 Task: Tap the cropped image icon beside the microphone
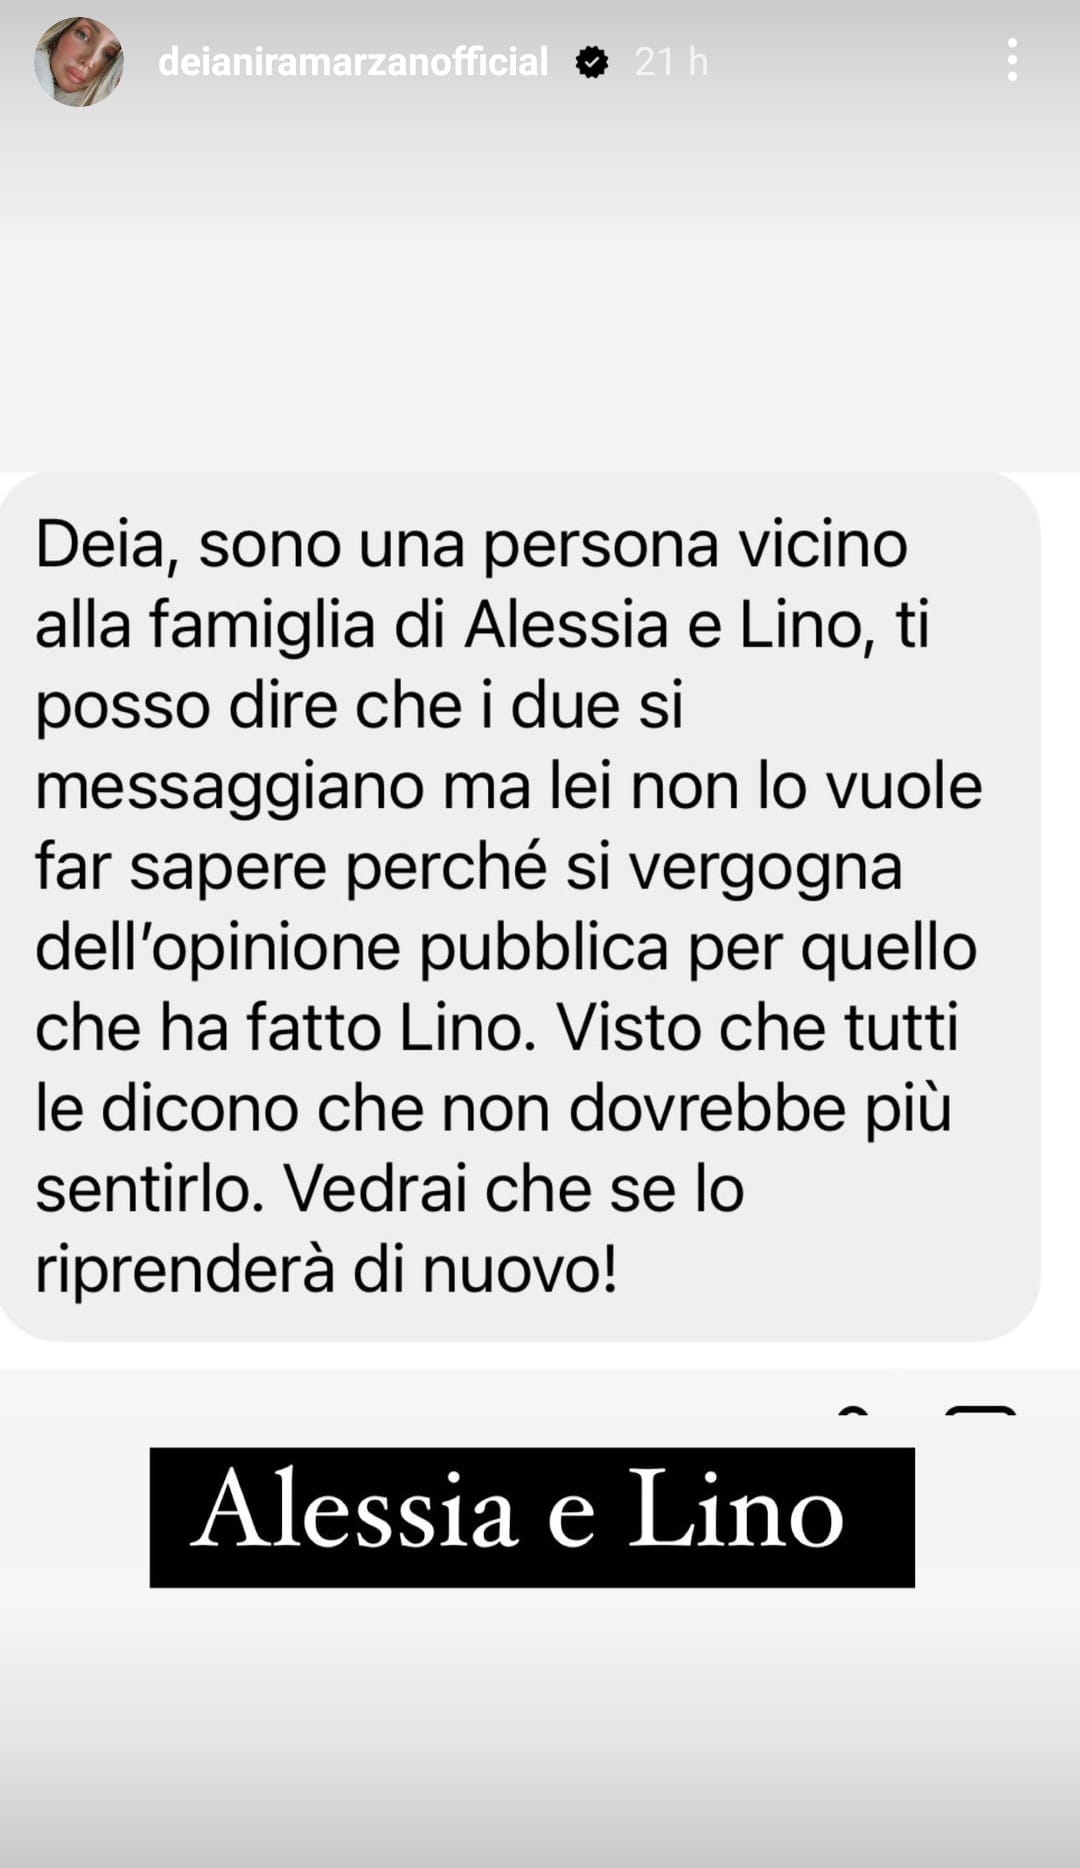[980, 1410]
